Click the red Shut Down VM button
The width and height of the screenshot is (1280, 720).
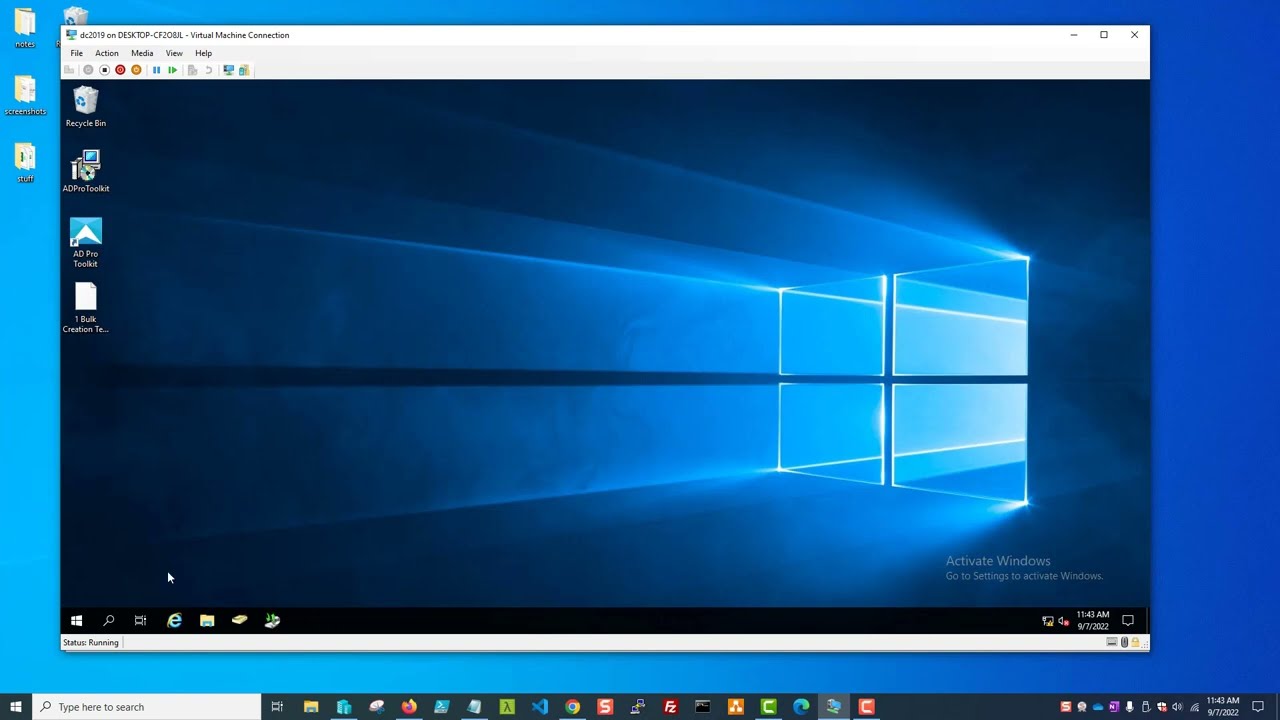pos(120,70)
